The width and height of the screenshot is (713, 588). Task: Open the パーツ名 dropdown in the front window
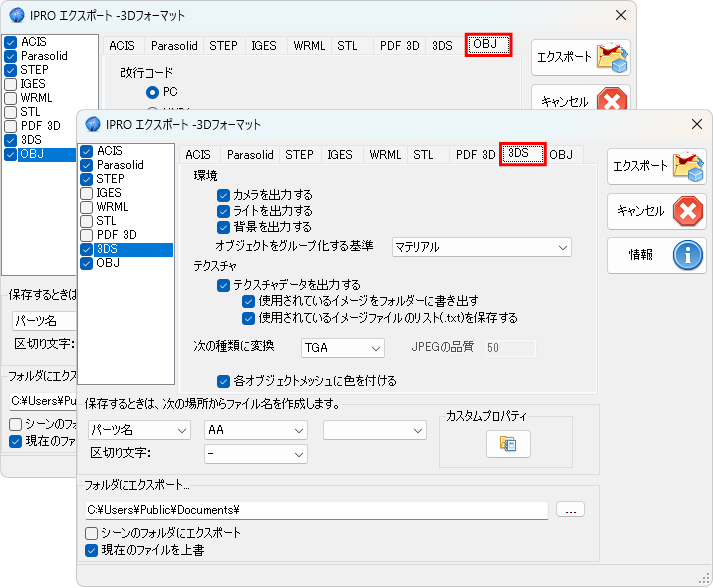tap(139, 430)
